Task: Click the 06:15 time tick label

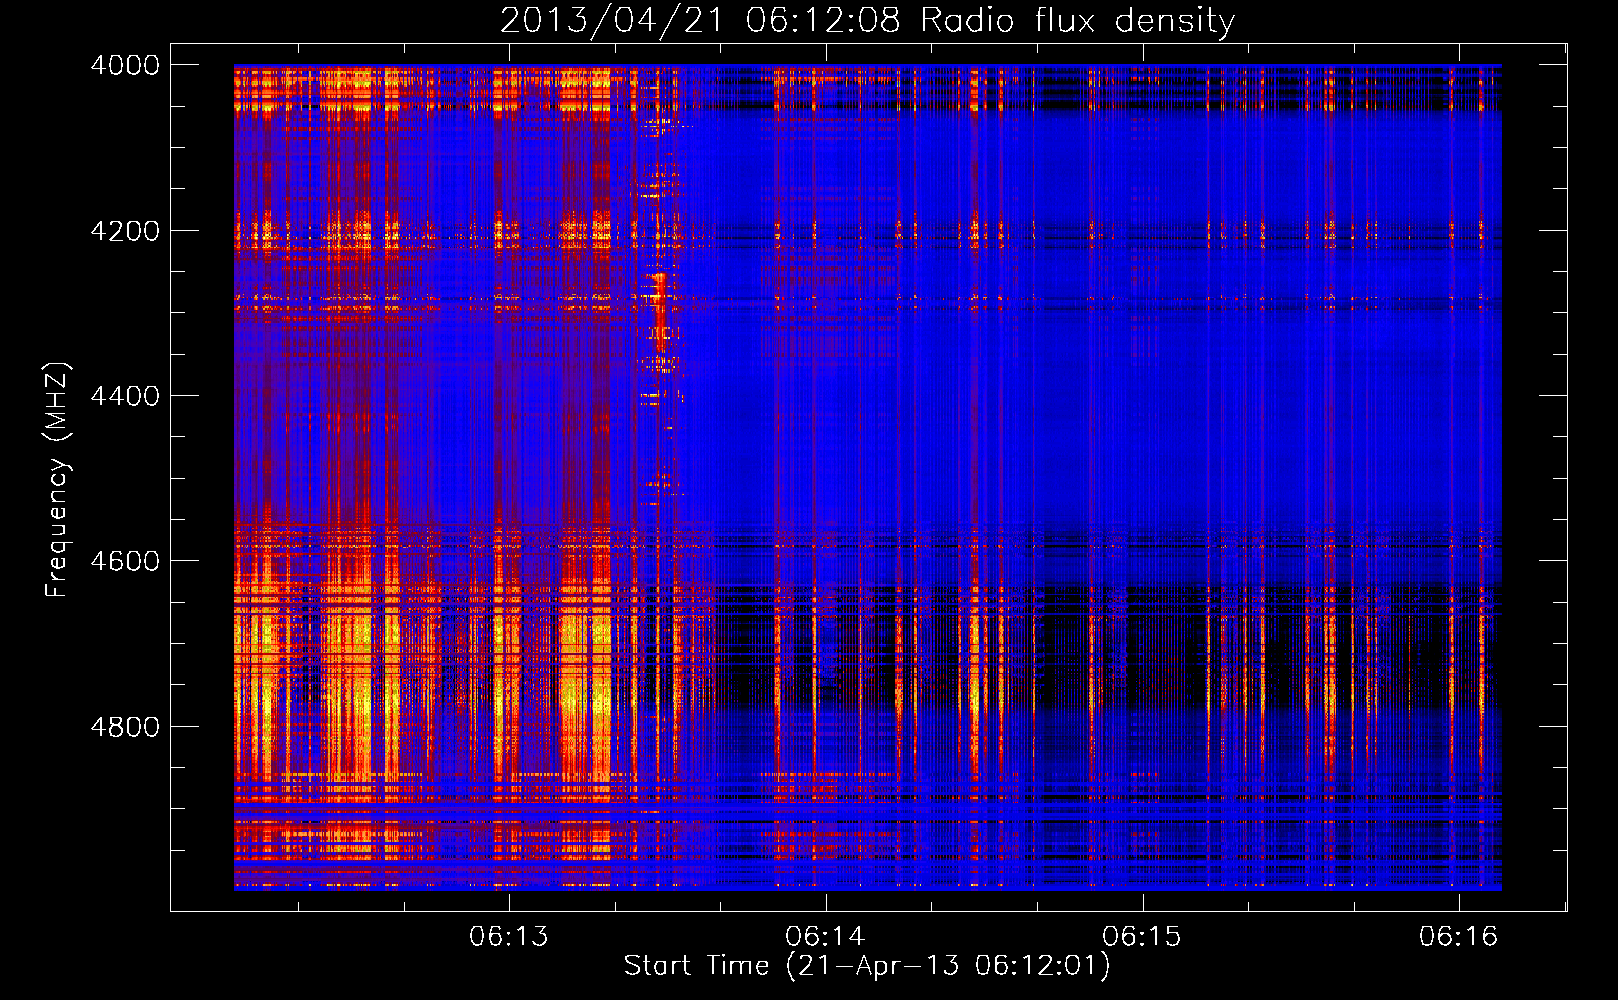Action: click(1142, 936)
